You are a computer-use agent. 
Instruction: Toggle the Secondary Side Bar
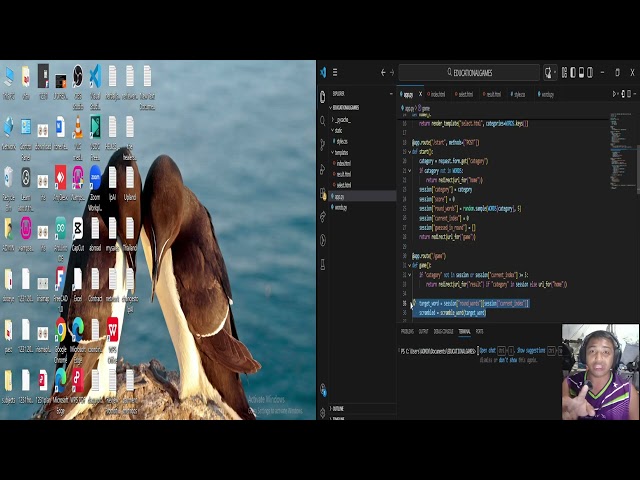tap(590, 73)
